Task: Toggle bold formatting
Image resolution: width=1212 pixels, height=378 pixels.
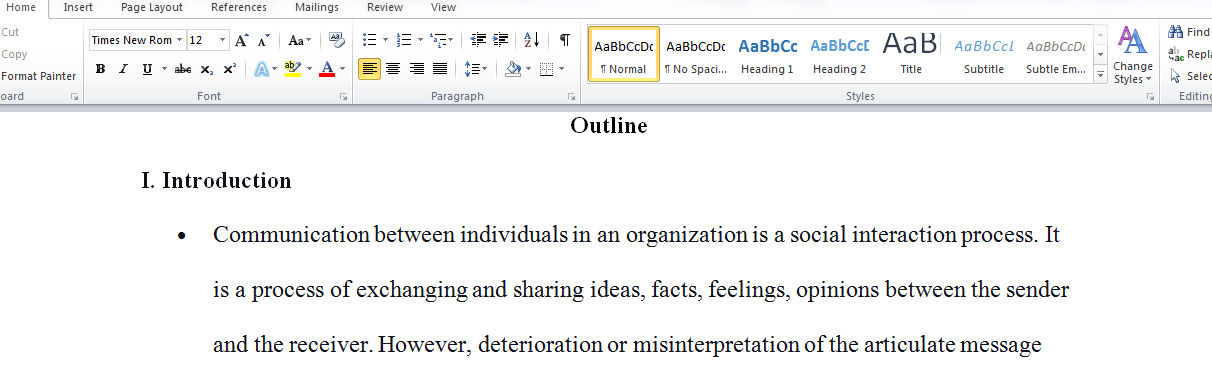Action: point(100,69)
